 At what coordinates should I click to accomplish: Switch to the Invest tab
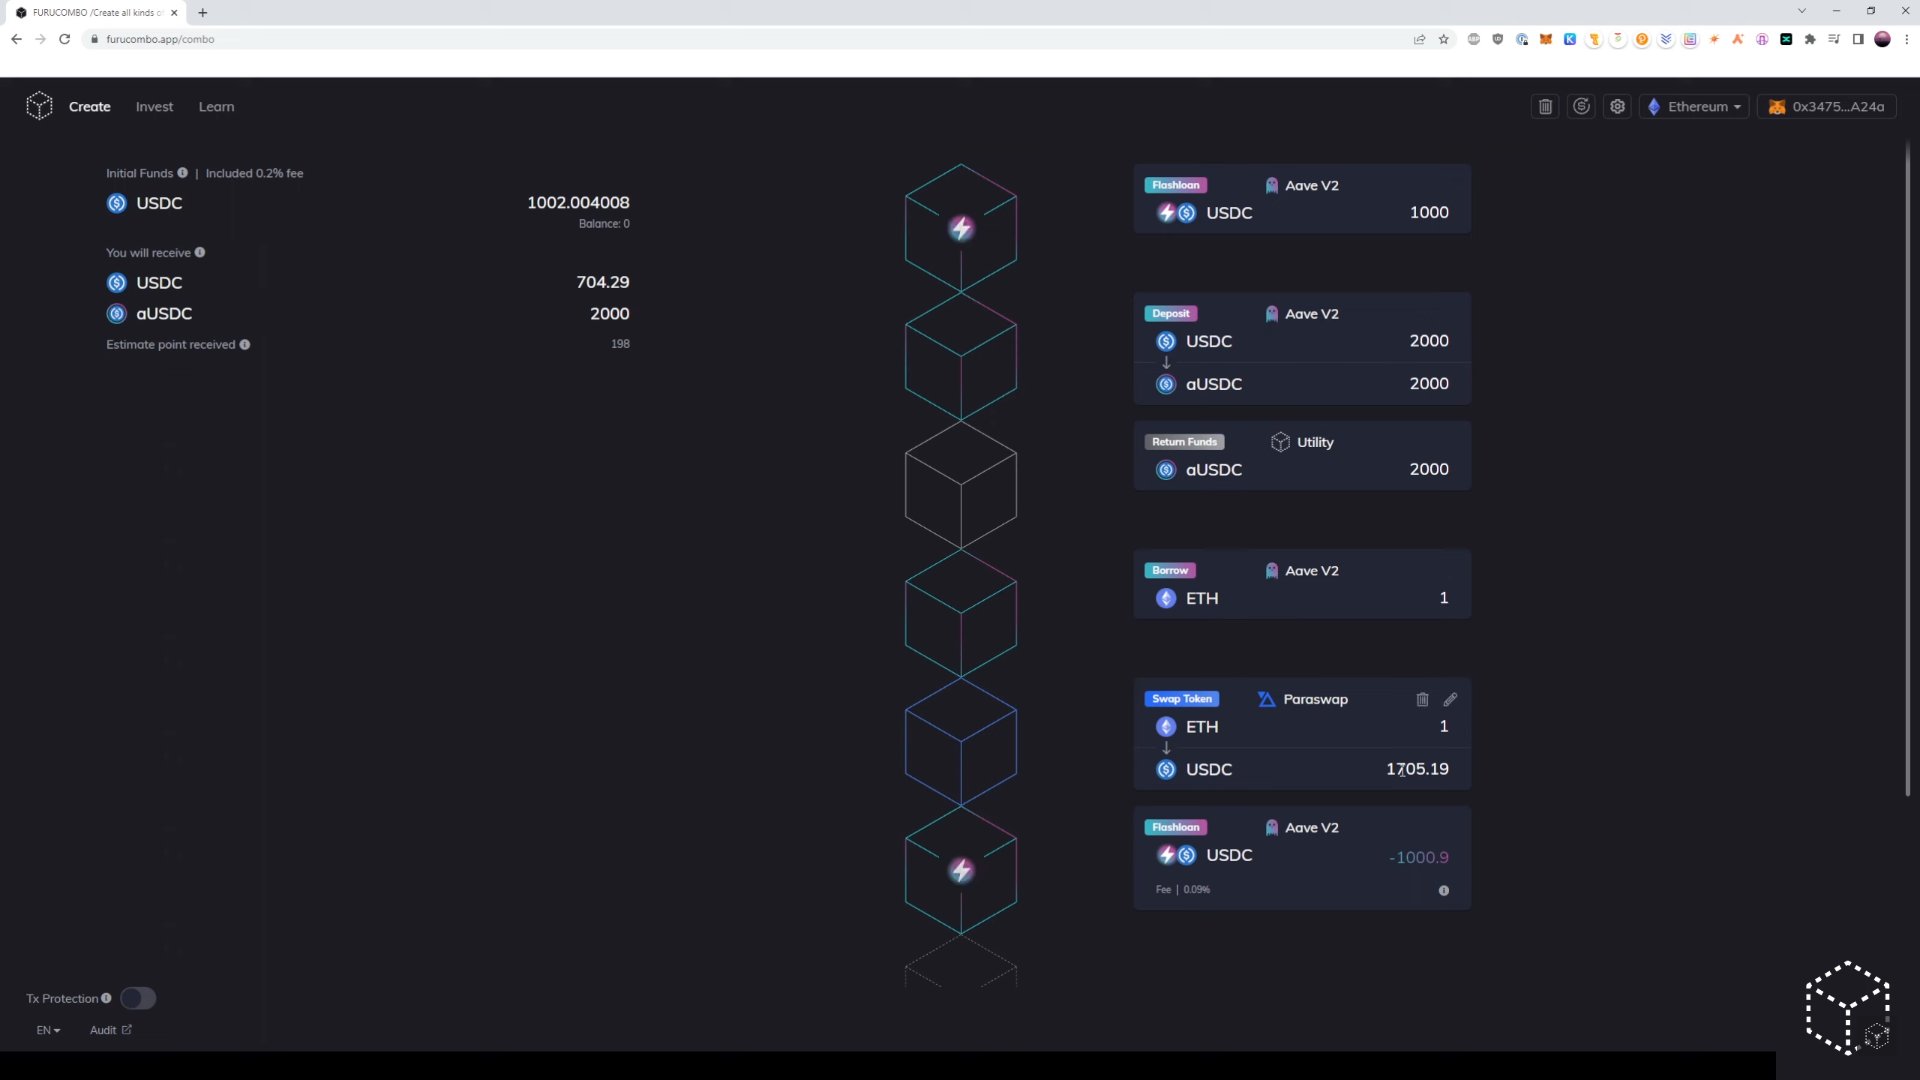(154, 107)
